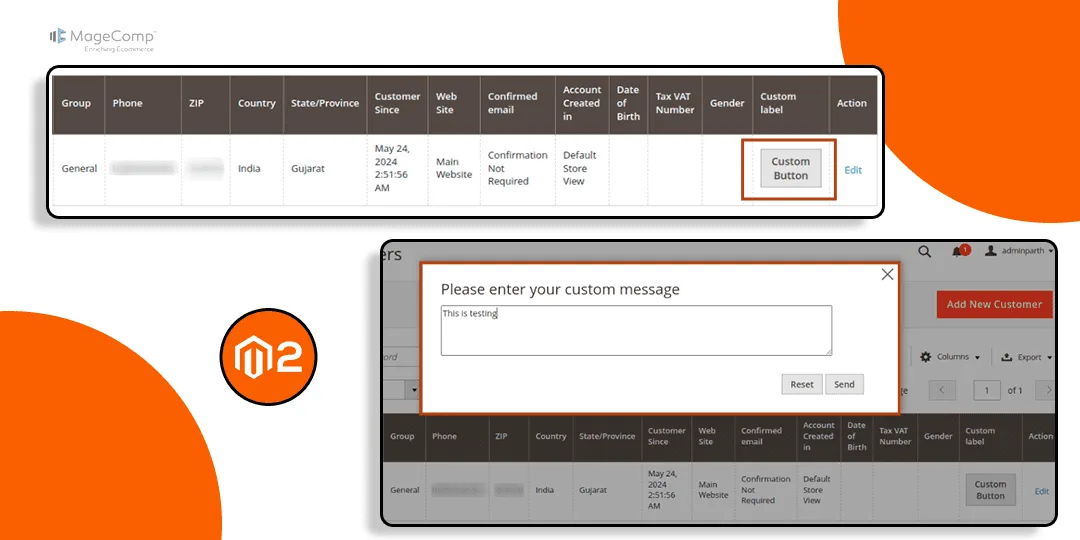Click the Magento 2 logo badge

(x=269, y=356)
